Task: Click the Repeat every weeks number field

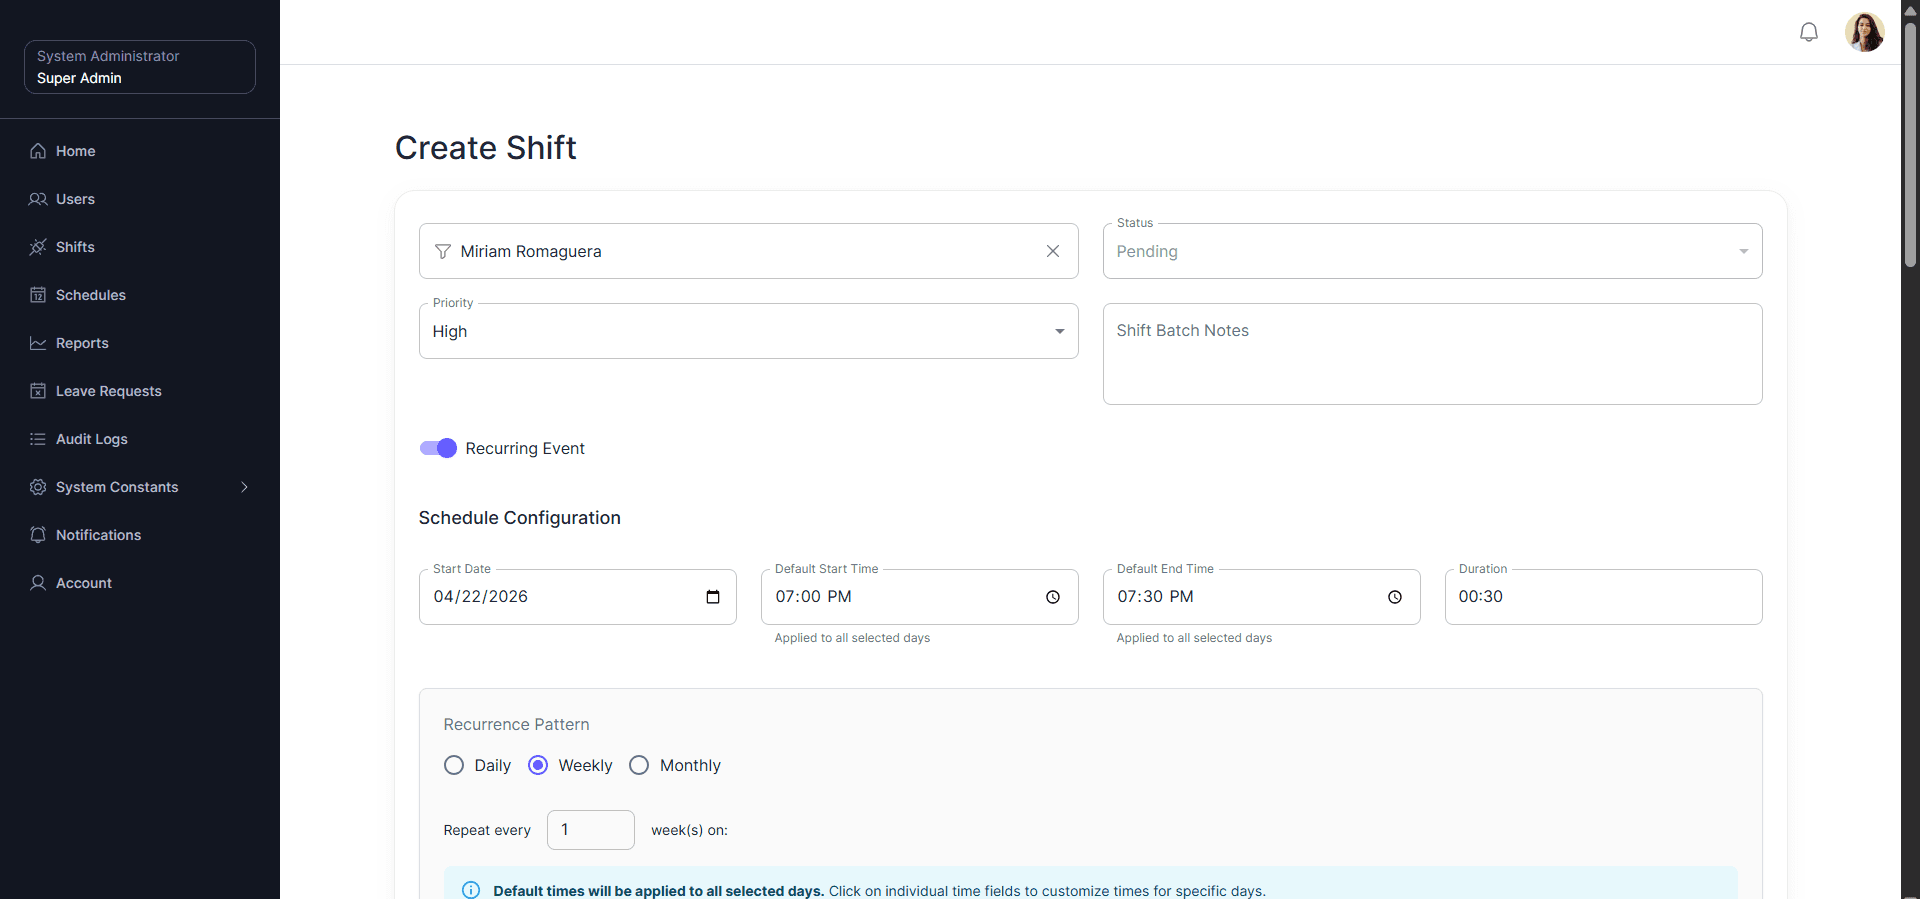Action: [x=590, y=830]
